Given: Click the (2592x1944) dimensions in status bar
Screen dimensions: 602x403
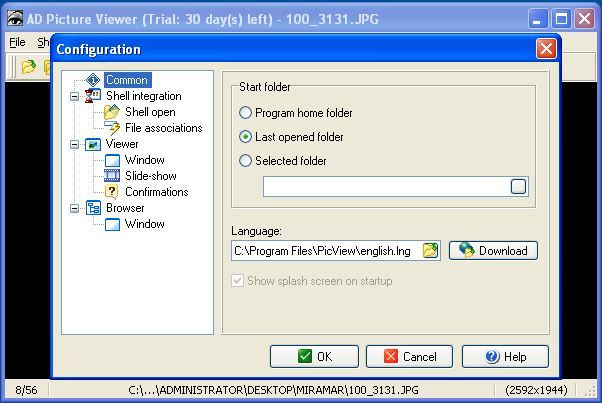Looking at the screenshot, I should tap(536, 390).
